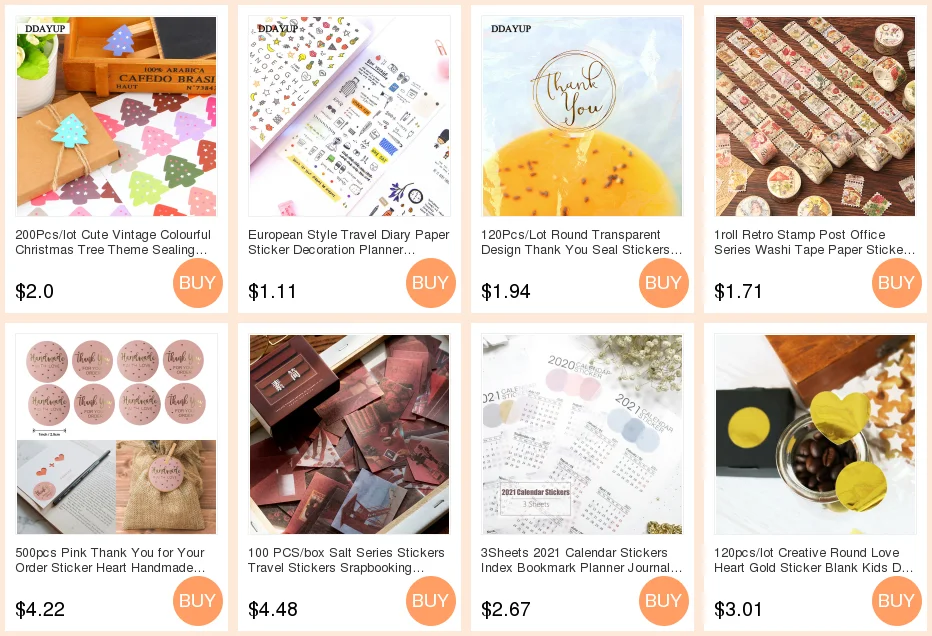
Task: Open the Christmas tree stickers product image
Action: tap(116, 117)
